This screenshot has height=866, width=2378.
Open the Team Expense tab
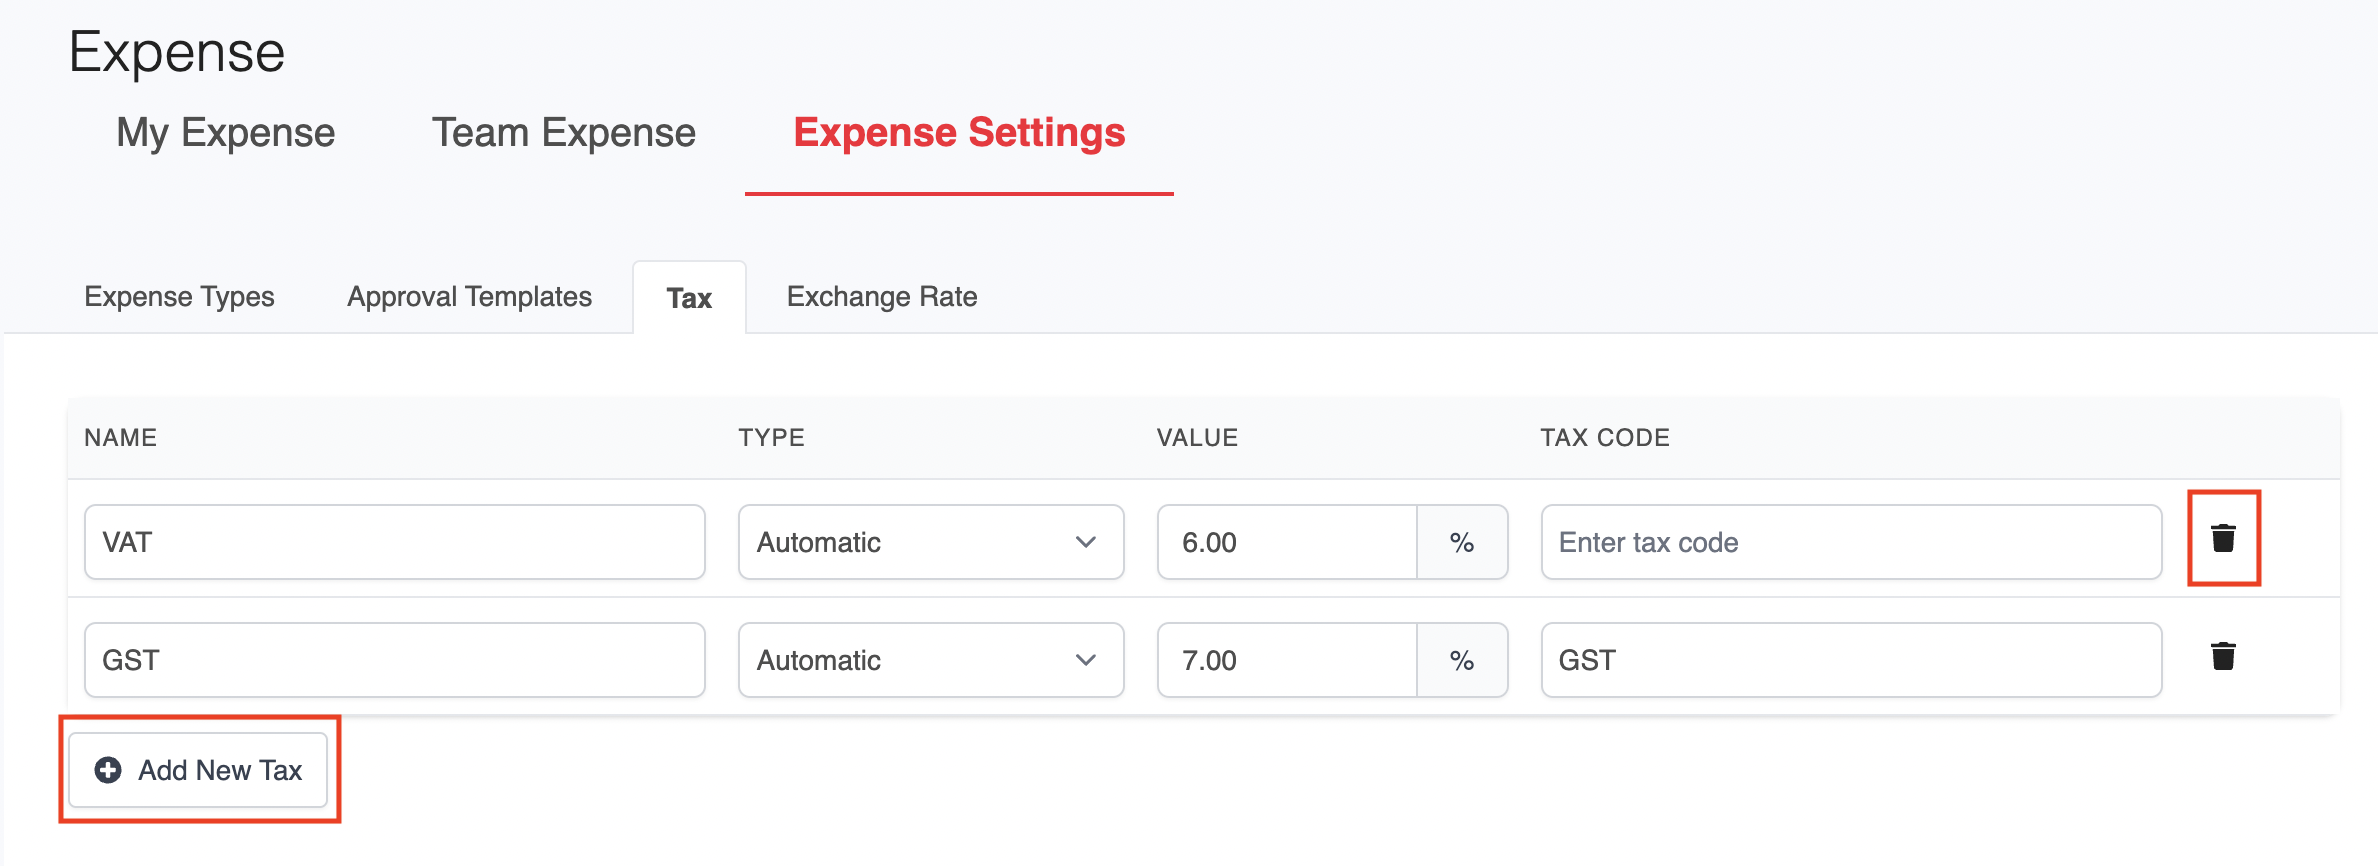click(x=563, y=133)
